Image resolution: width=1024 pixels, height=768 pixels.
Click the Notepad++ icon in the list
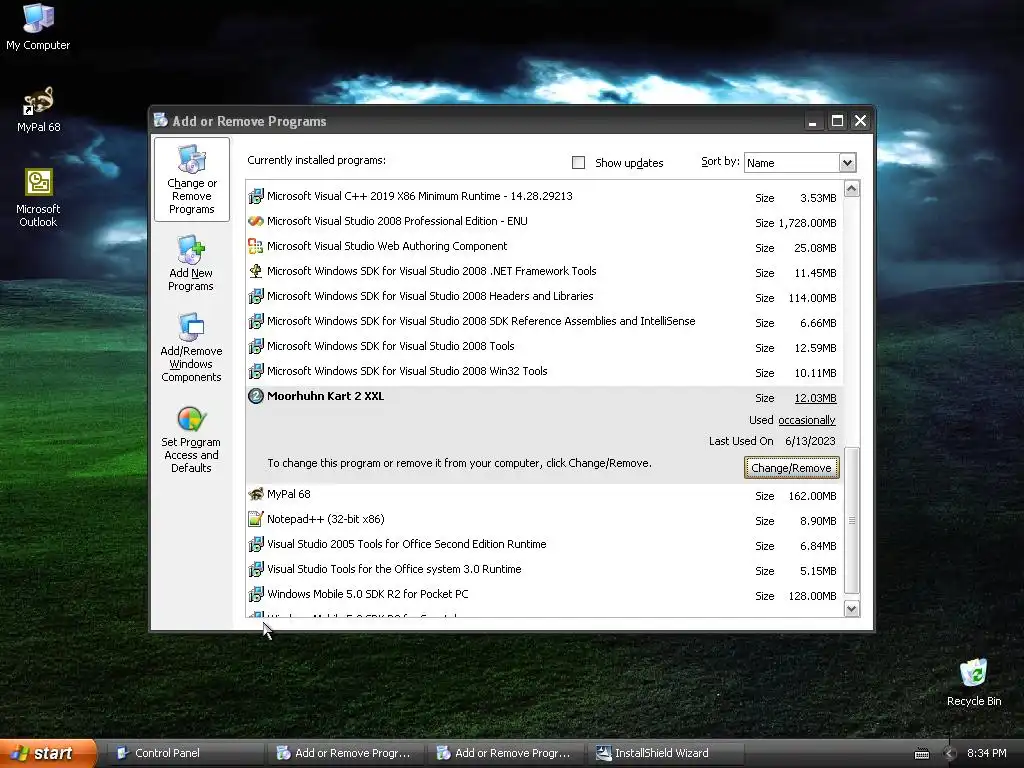tap(256, 519)
